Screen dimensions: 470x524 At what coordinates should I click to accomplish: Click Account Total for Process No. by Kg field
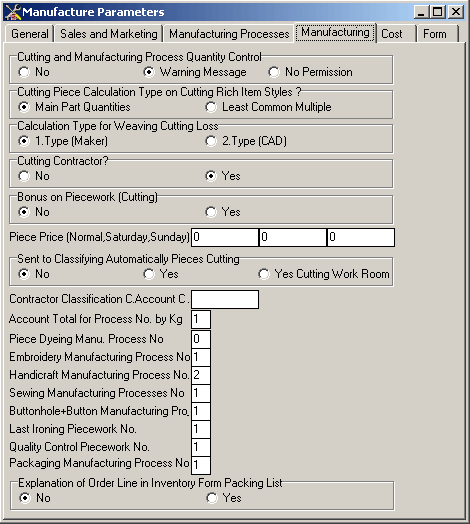[x=201, y=319]
